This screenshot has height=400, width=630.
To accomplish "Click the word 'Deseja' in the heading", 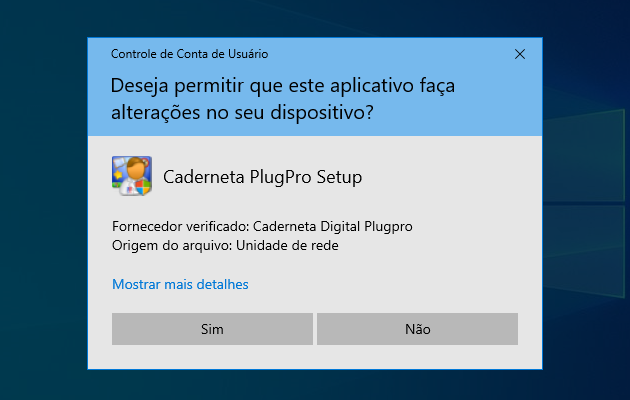I will (140, 86).
